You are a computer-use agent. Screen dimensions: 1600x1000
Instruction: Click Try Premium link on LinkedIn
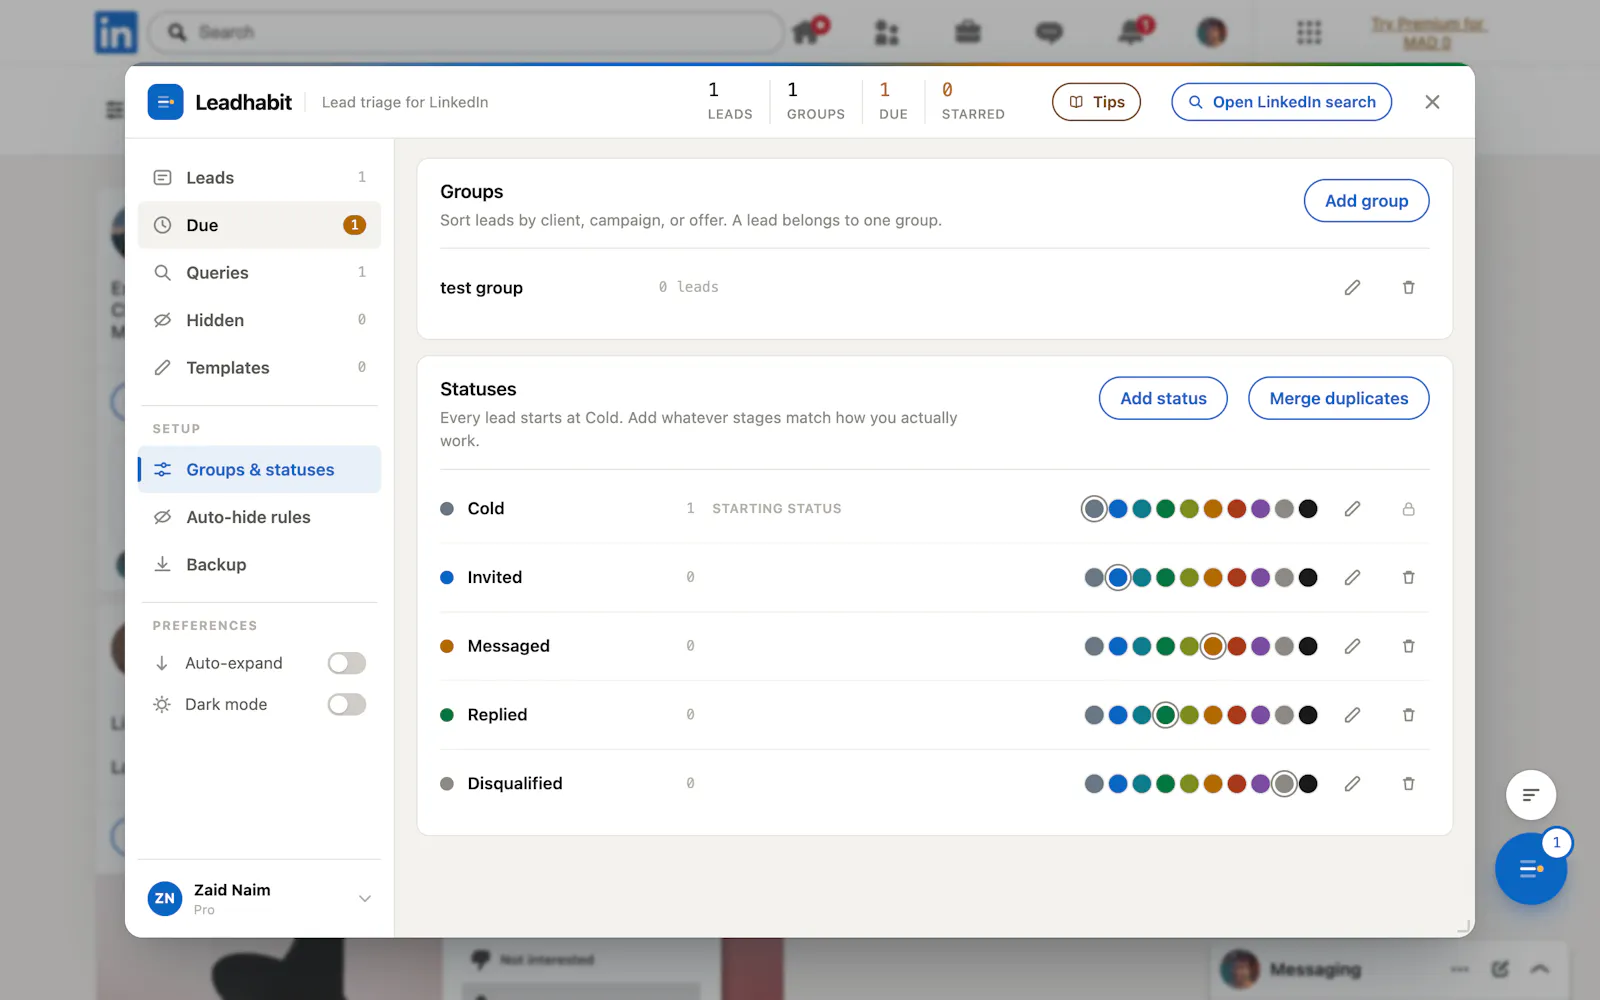tap(1427, 33)
